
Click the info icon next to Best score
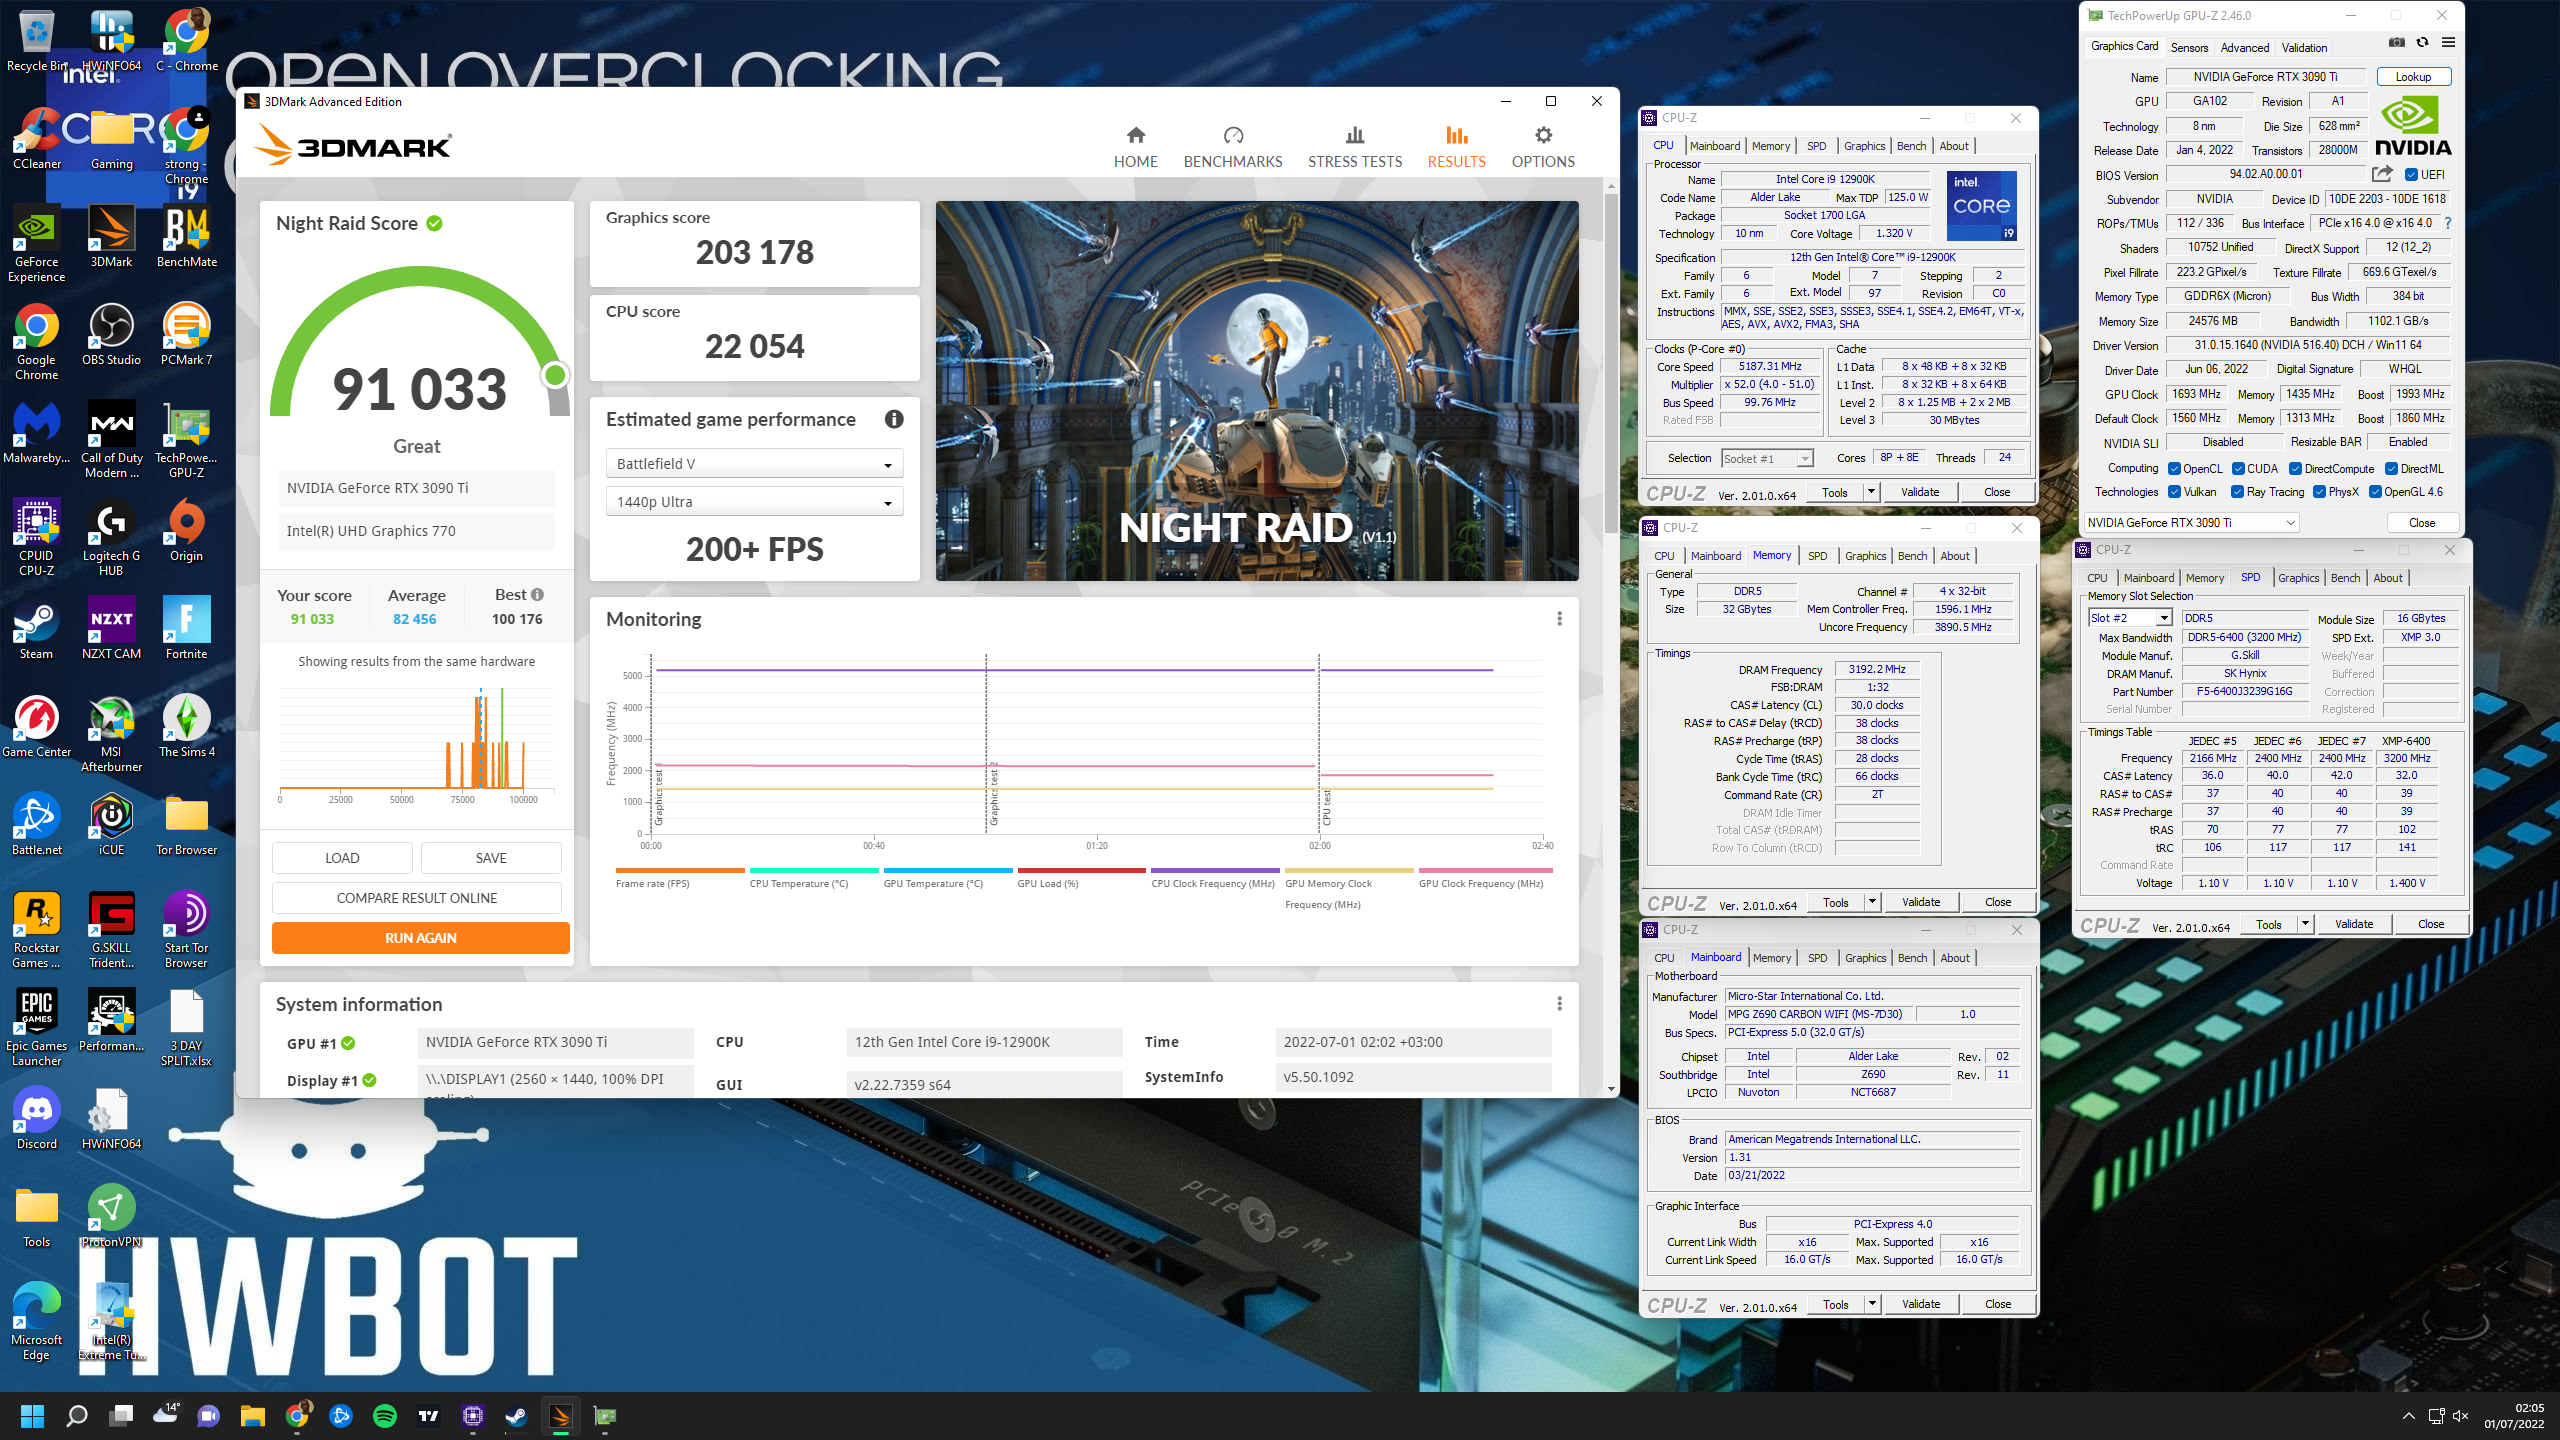537,594
